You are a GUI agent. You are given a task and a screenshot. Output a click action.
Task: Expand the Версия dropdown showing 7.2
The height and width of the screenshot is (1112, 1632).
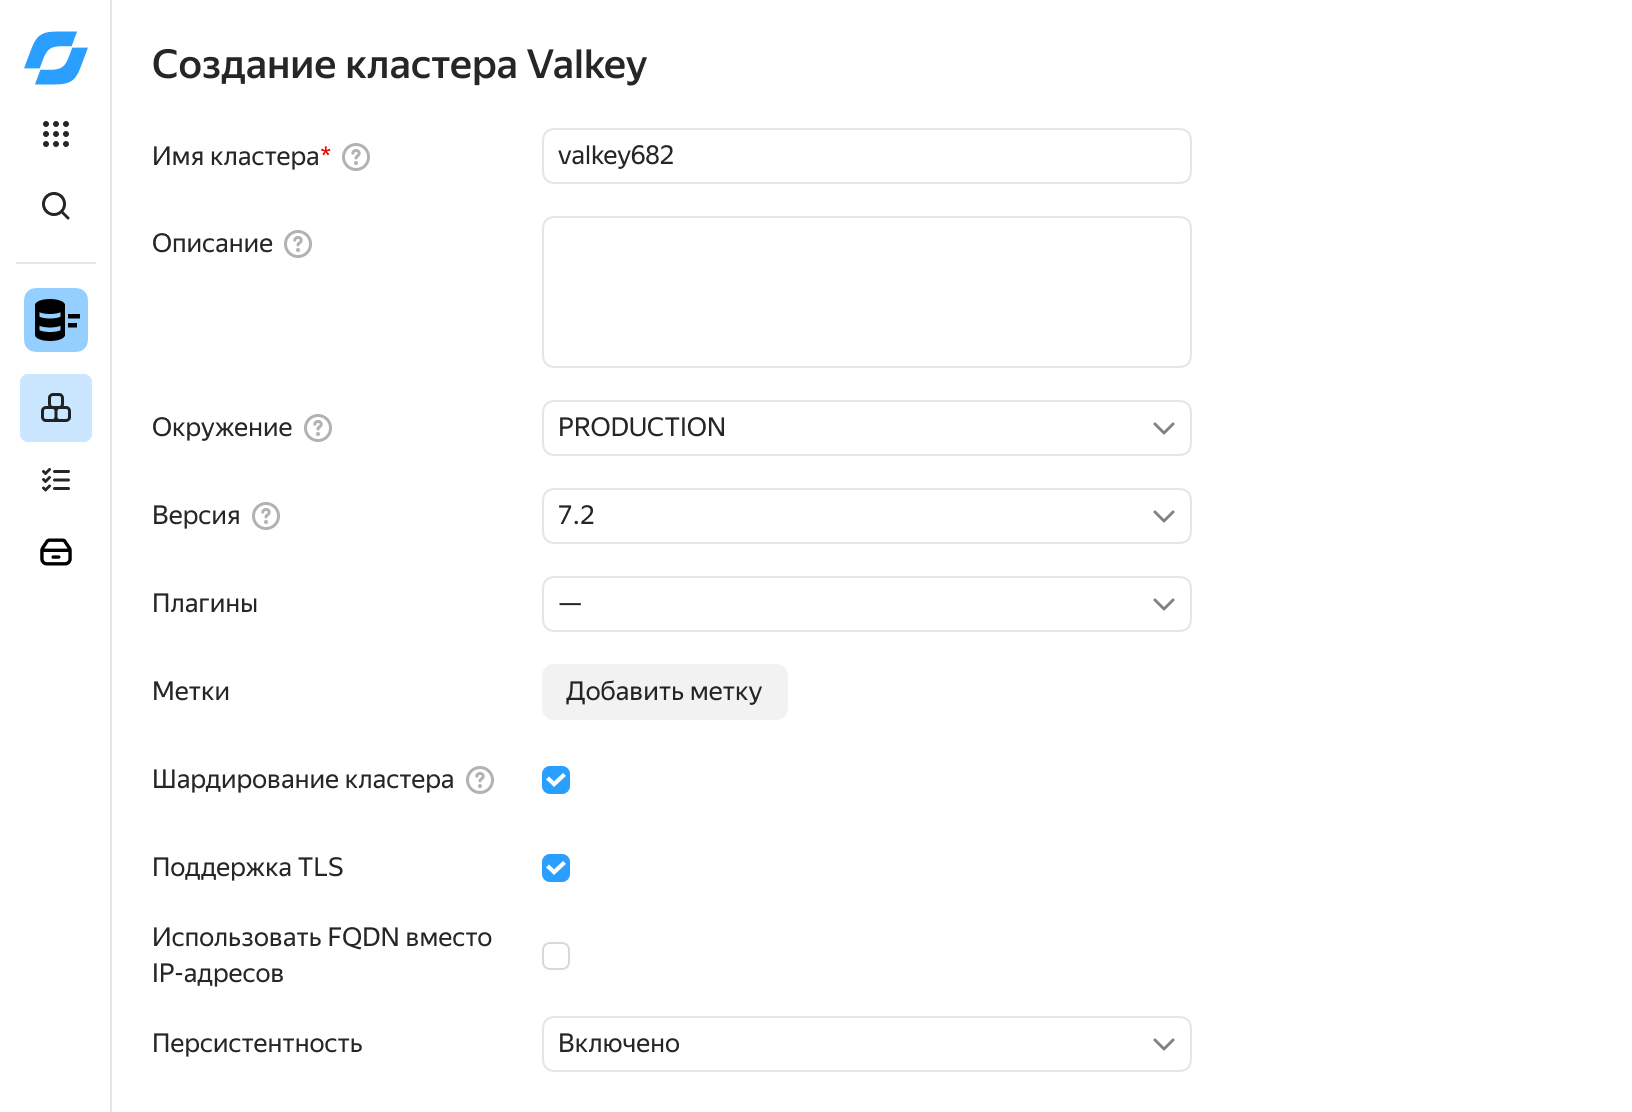(866, 516)
